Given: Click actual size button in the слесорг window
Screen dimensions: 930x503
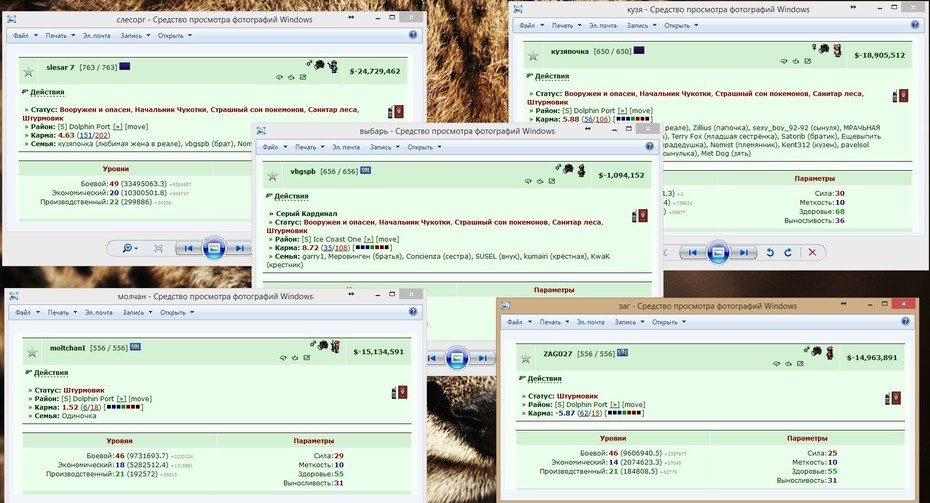Looking at the screenshot, I should point(158,249).
